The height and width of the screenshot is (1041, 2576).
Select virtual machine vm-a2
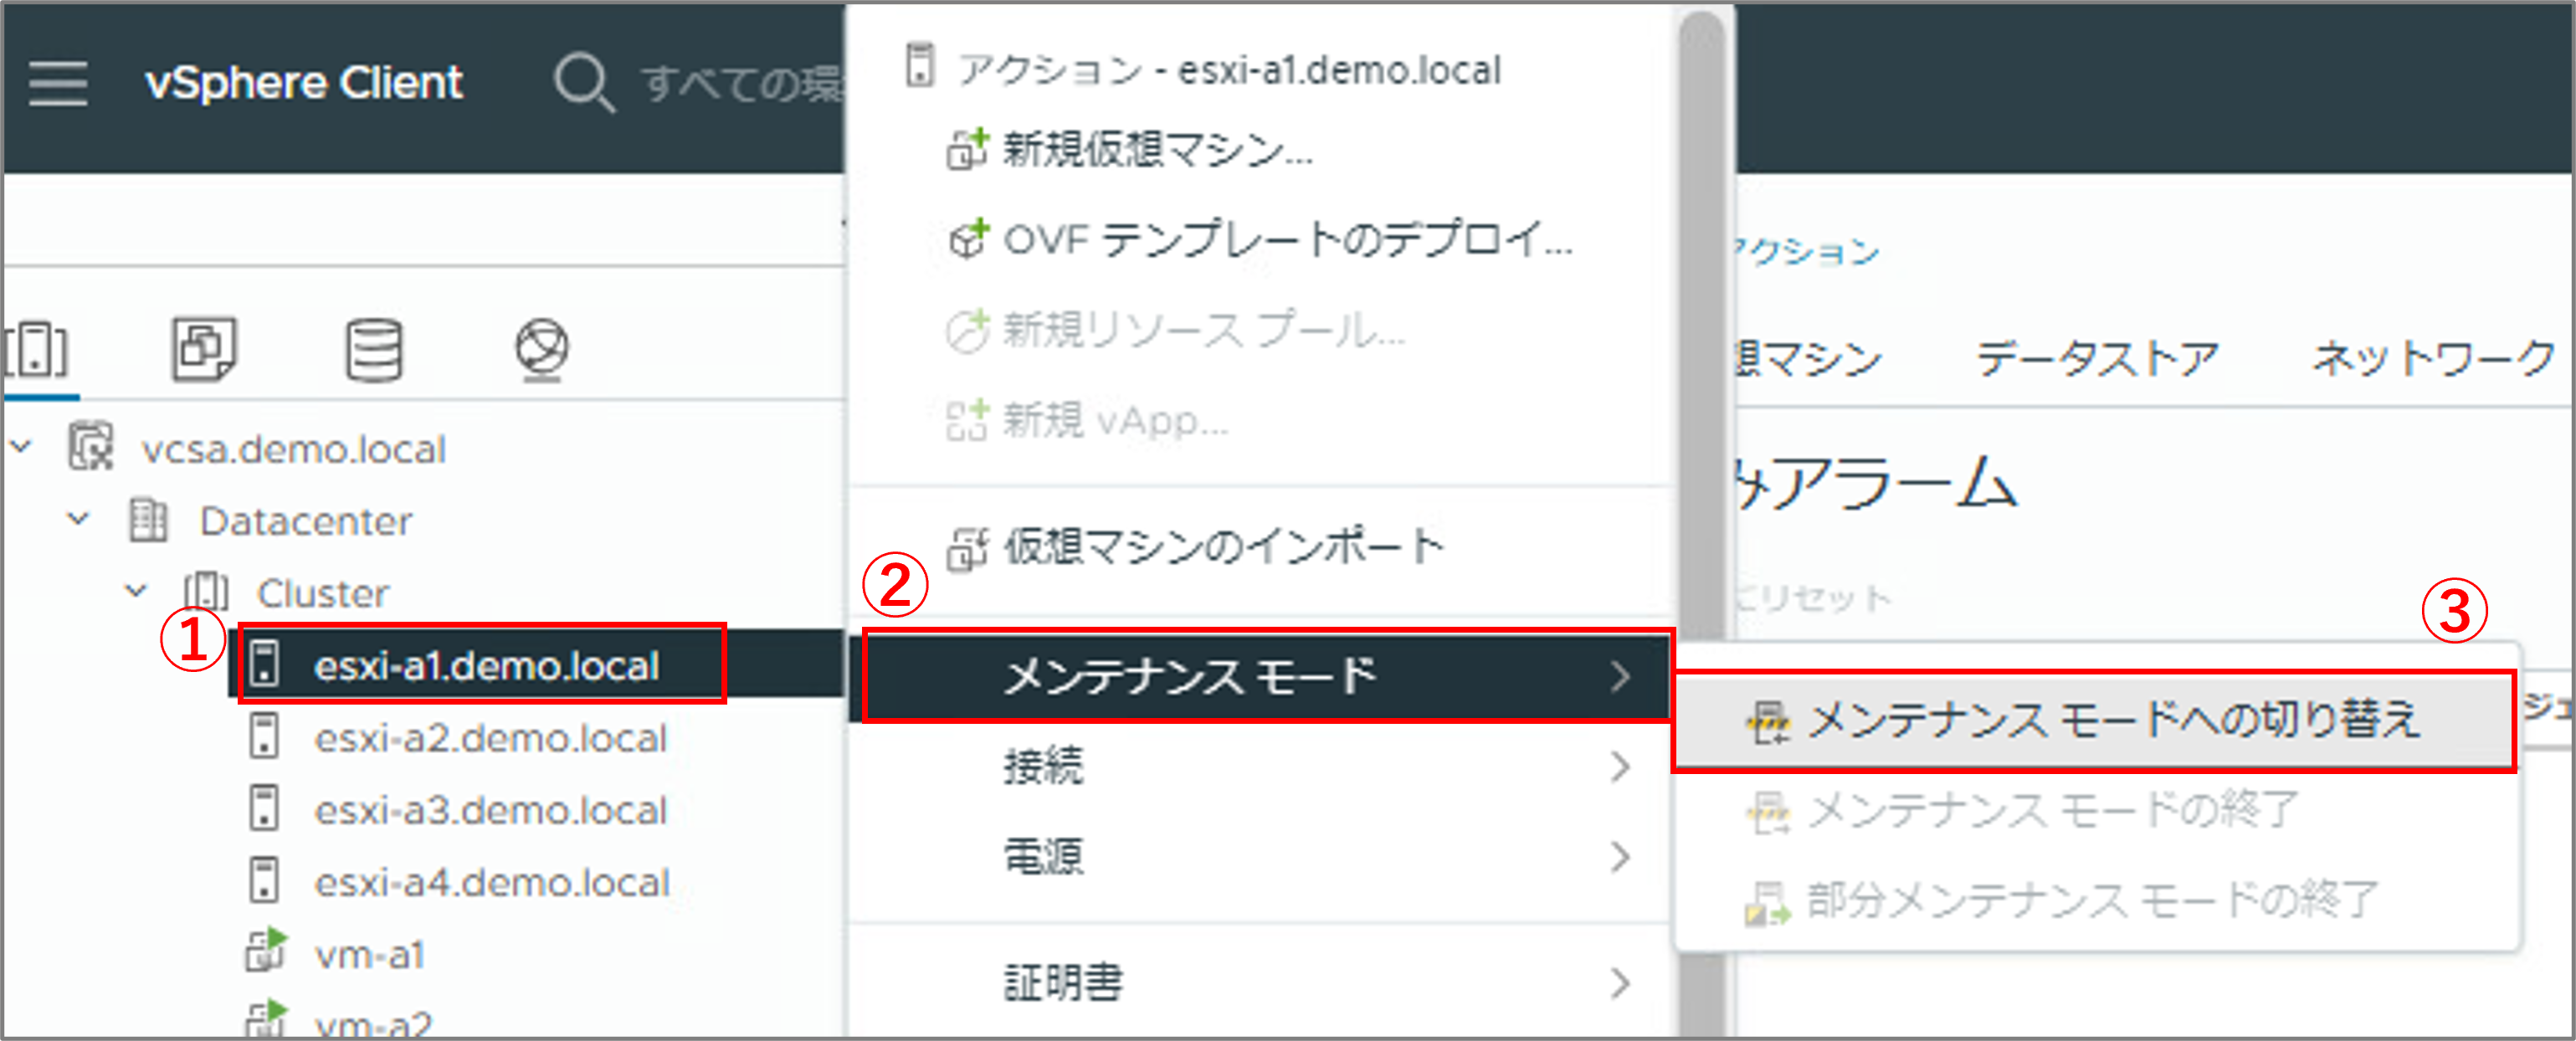point(373,1024)
